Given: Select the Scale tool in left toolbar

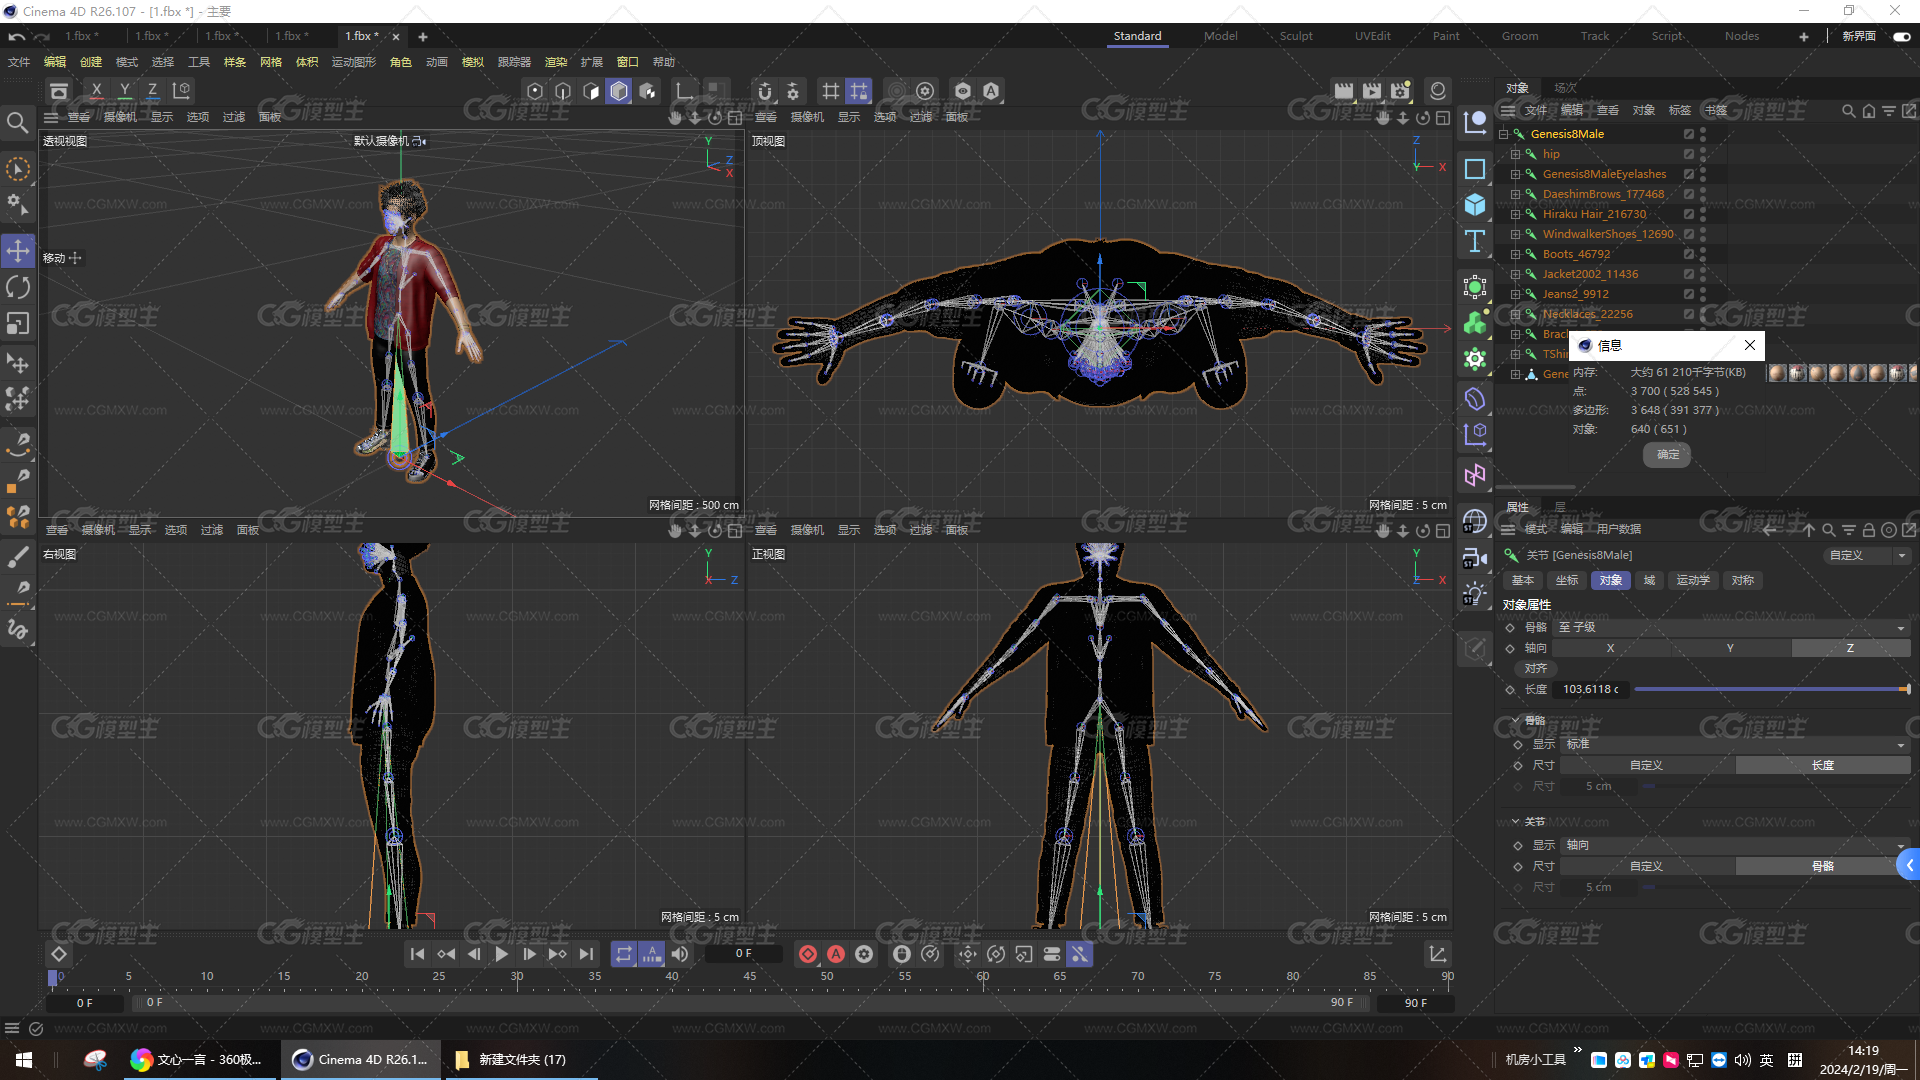Looking at the screenshot, I should 18,324.
